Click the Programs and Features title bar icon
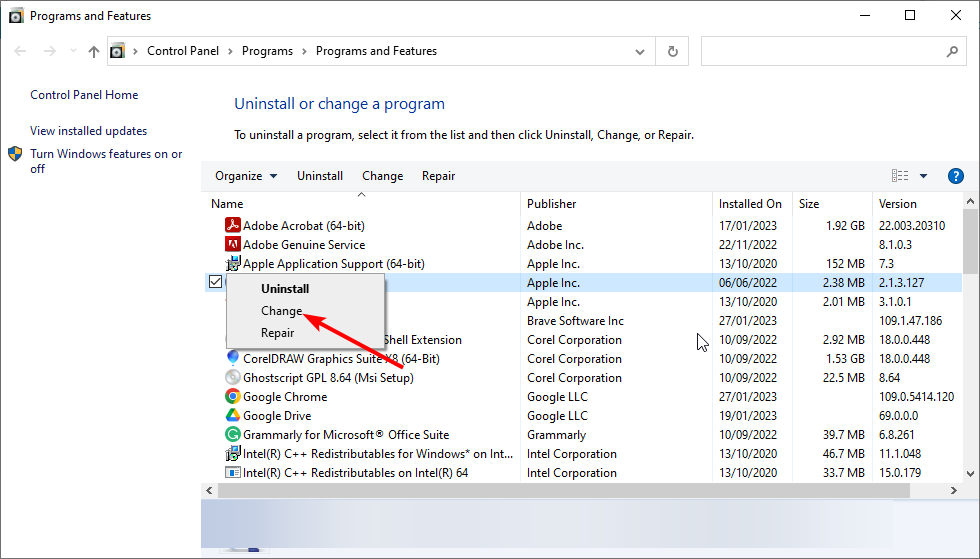 tap(16, 16)
